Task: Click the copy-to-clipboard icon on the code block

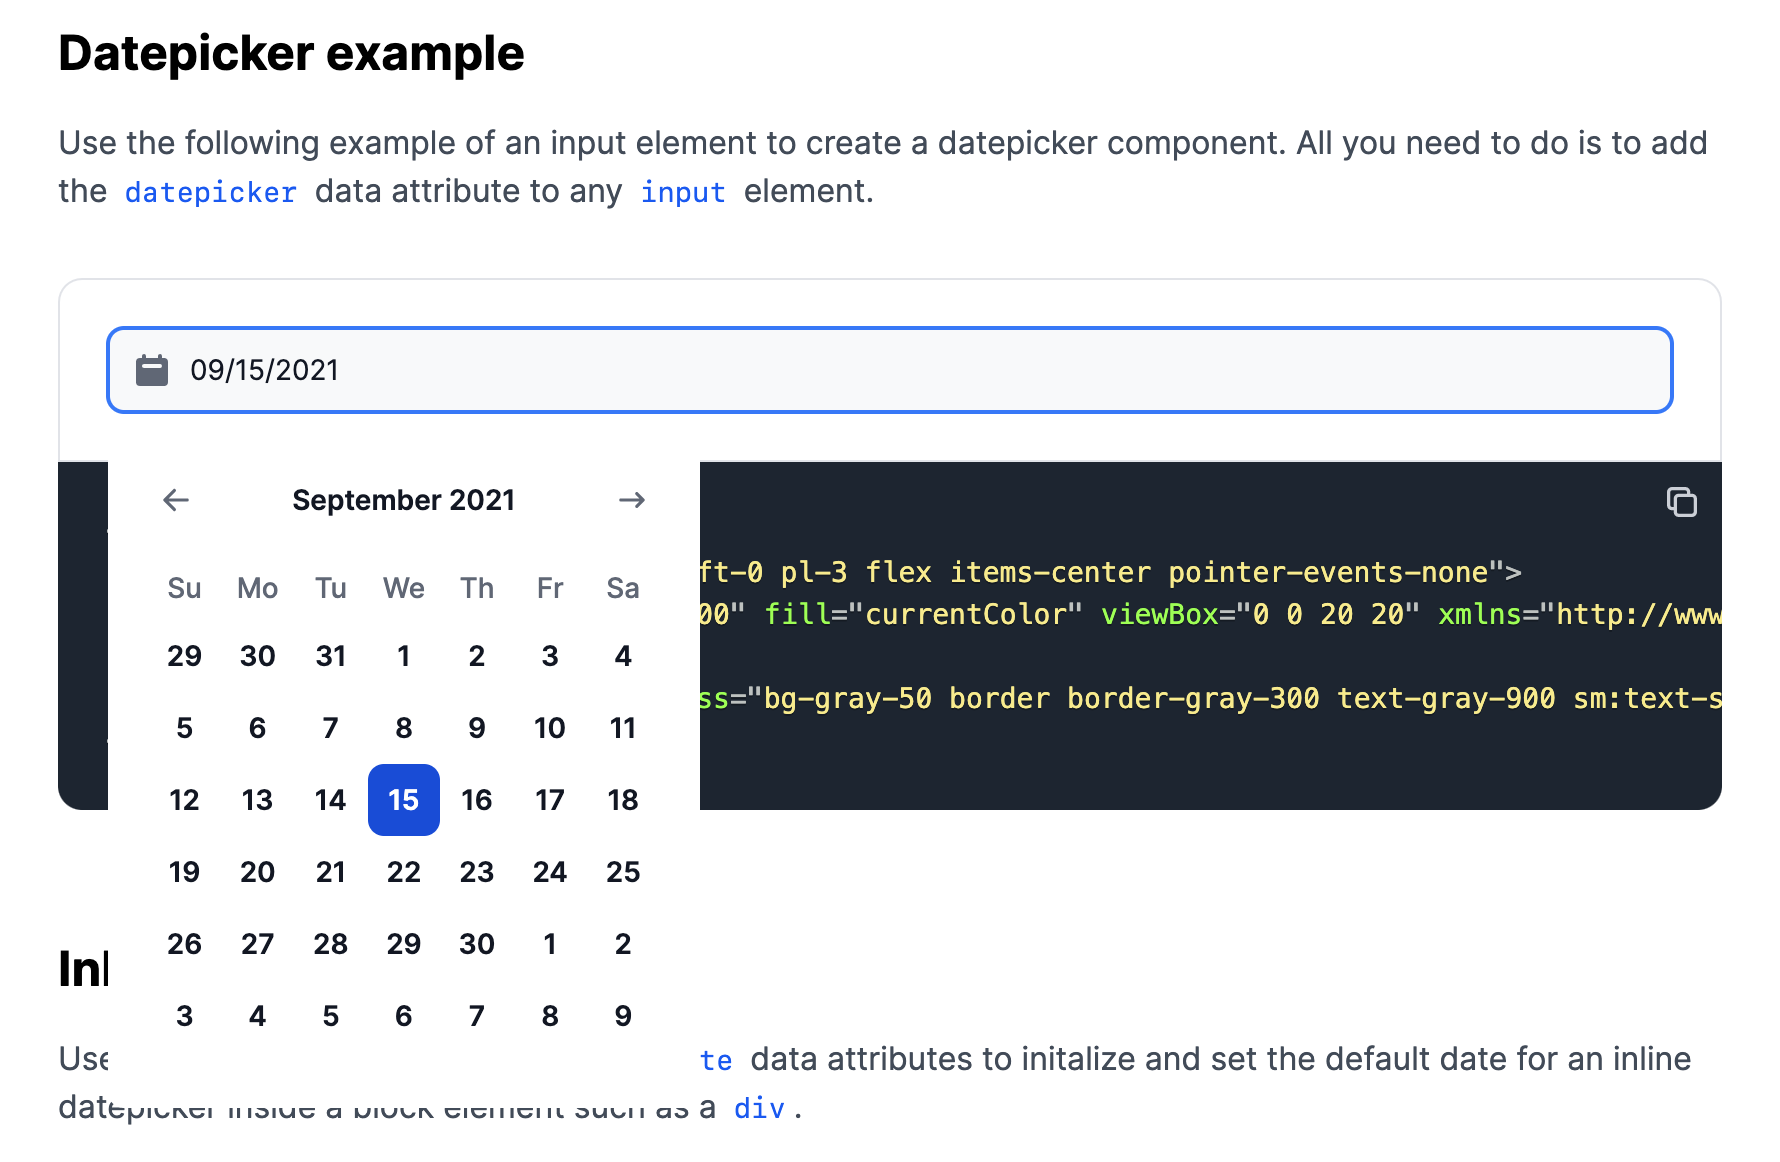Action: tap(1682, 503)
